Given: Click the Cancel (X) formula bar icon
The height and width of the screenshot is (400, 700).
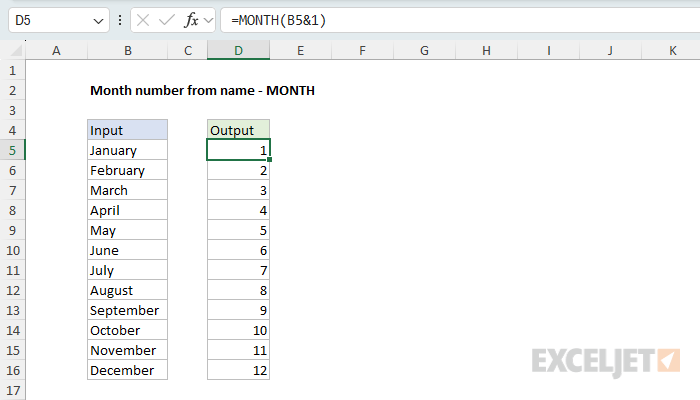Looking at the screenshot, I should point(143,20).
